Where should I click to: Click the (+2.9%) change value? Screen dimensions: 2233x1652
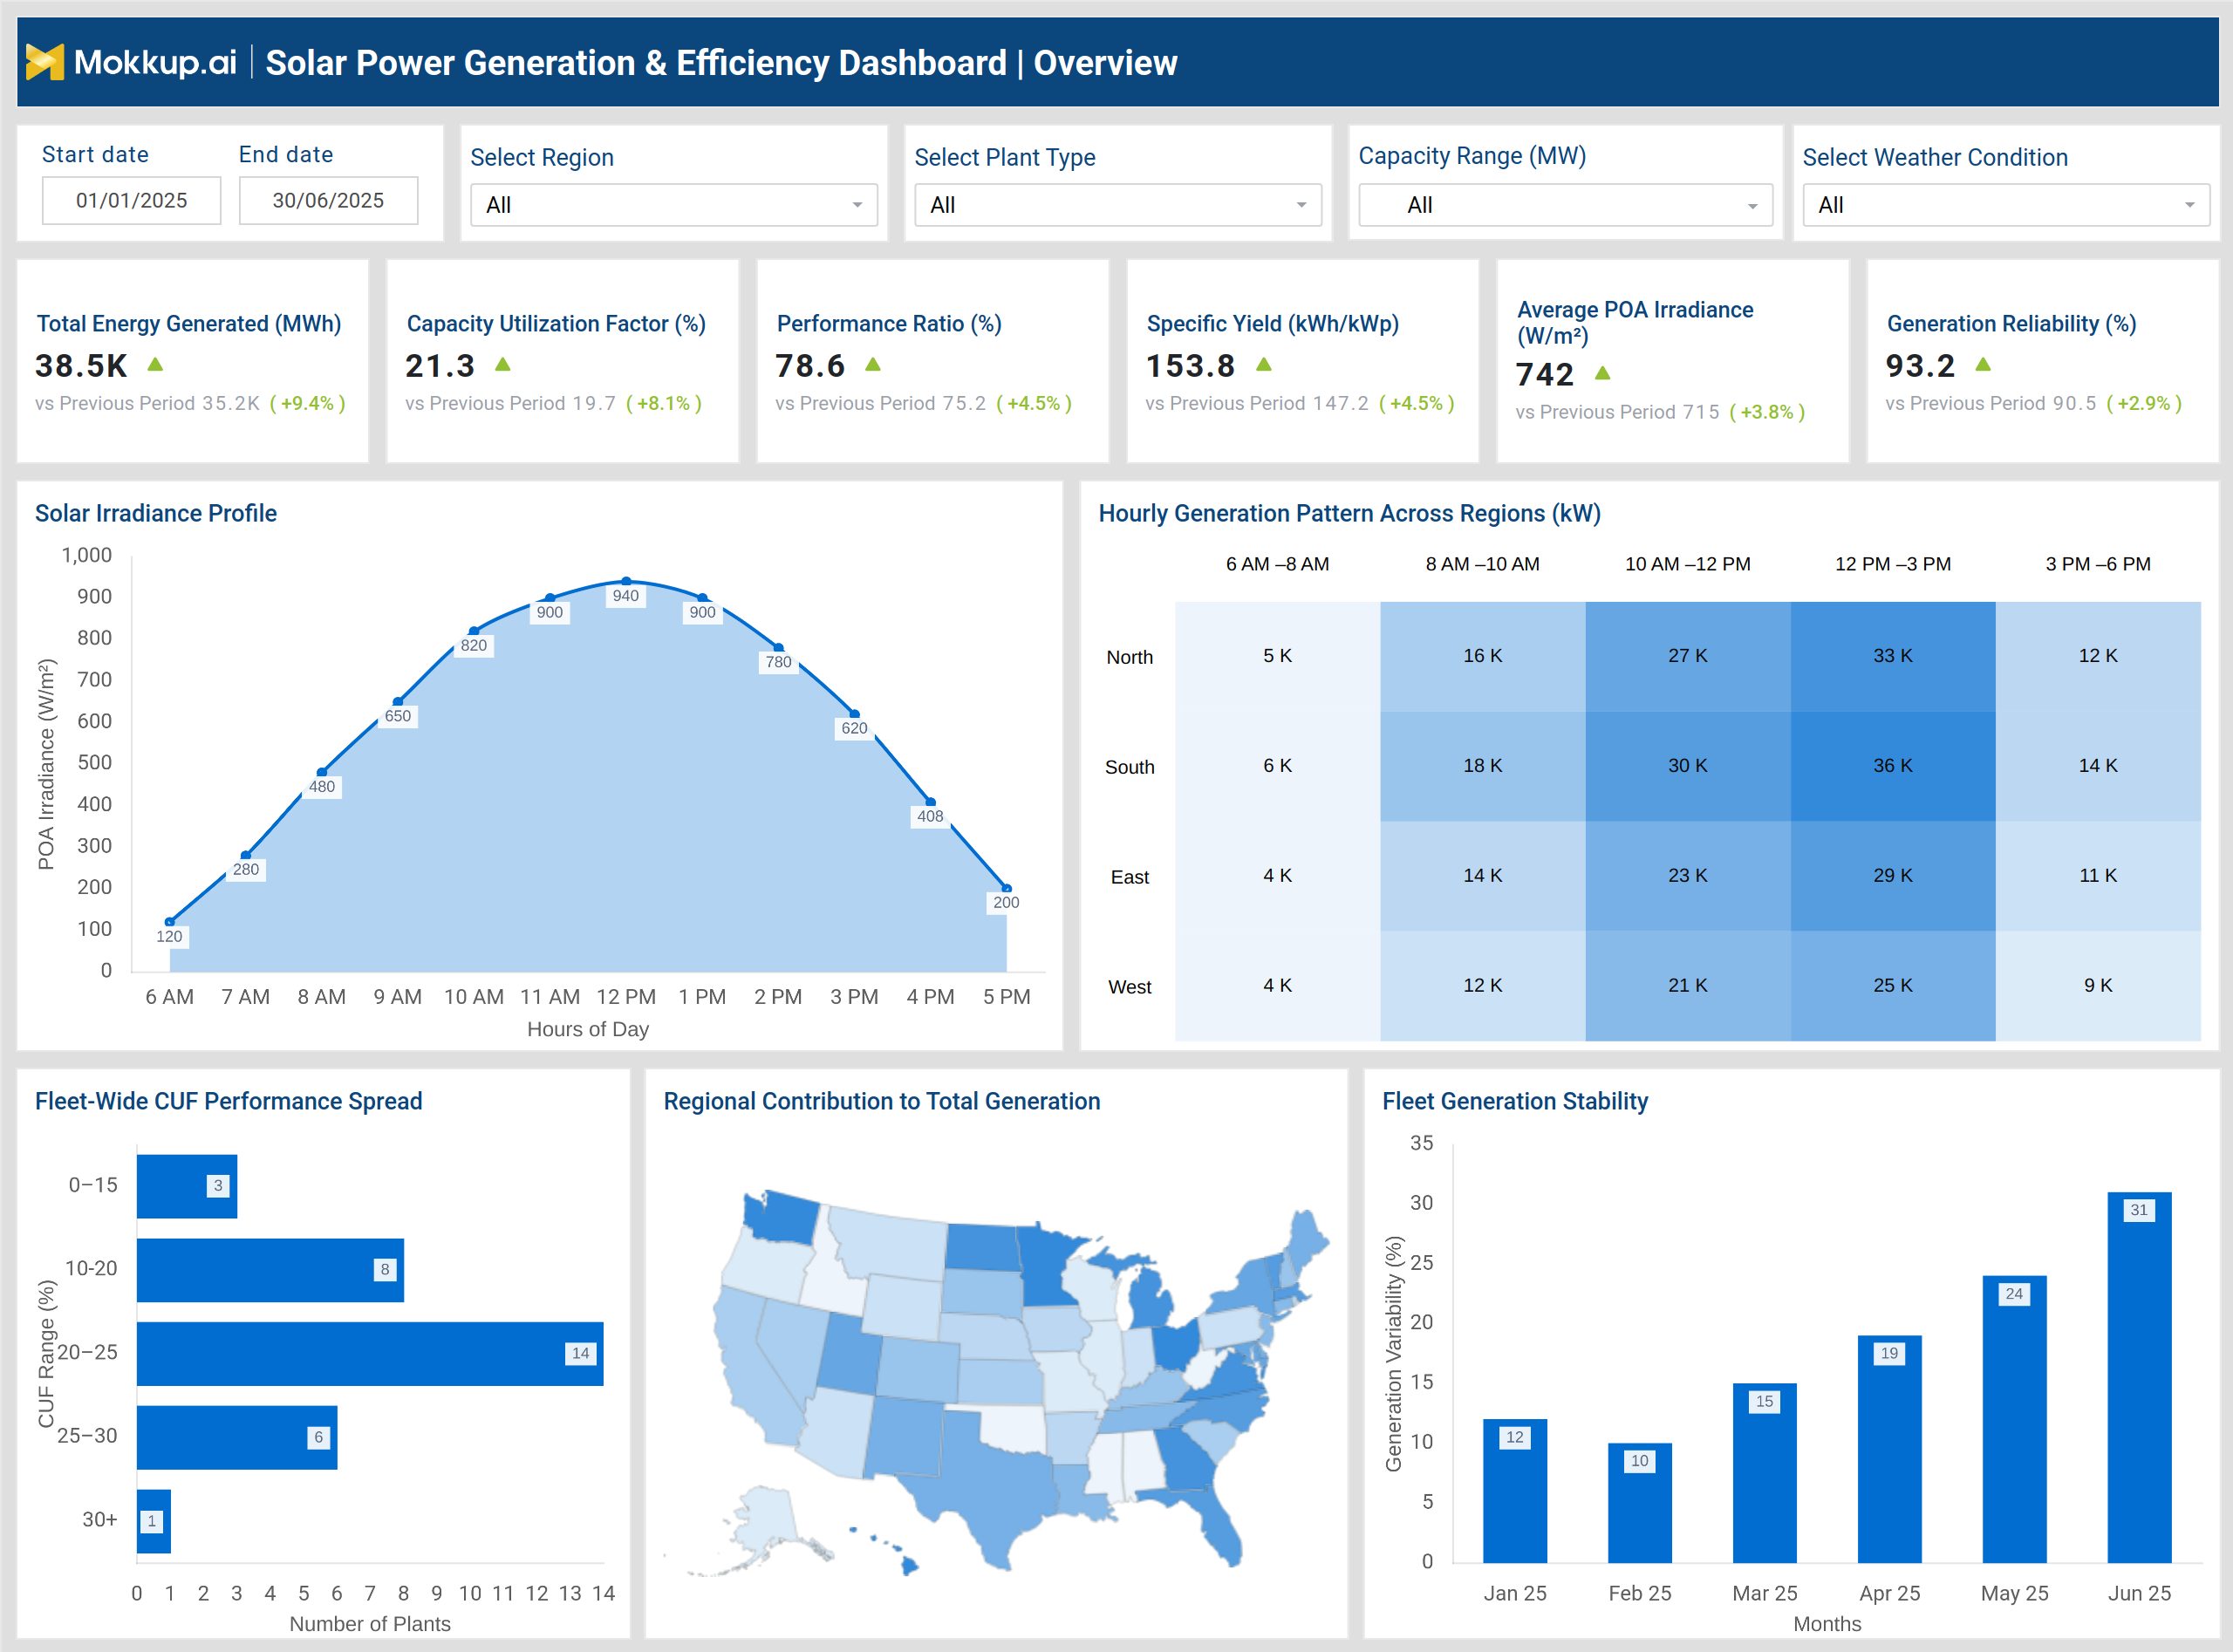click(2144, 404)
